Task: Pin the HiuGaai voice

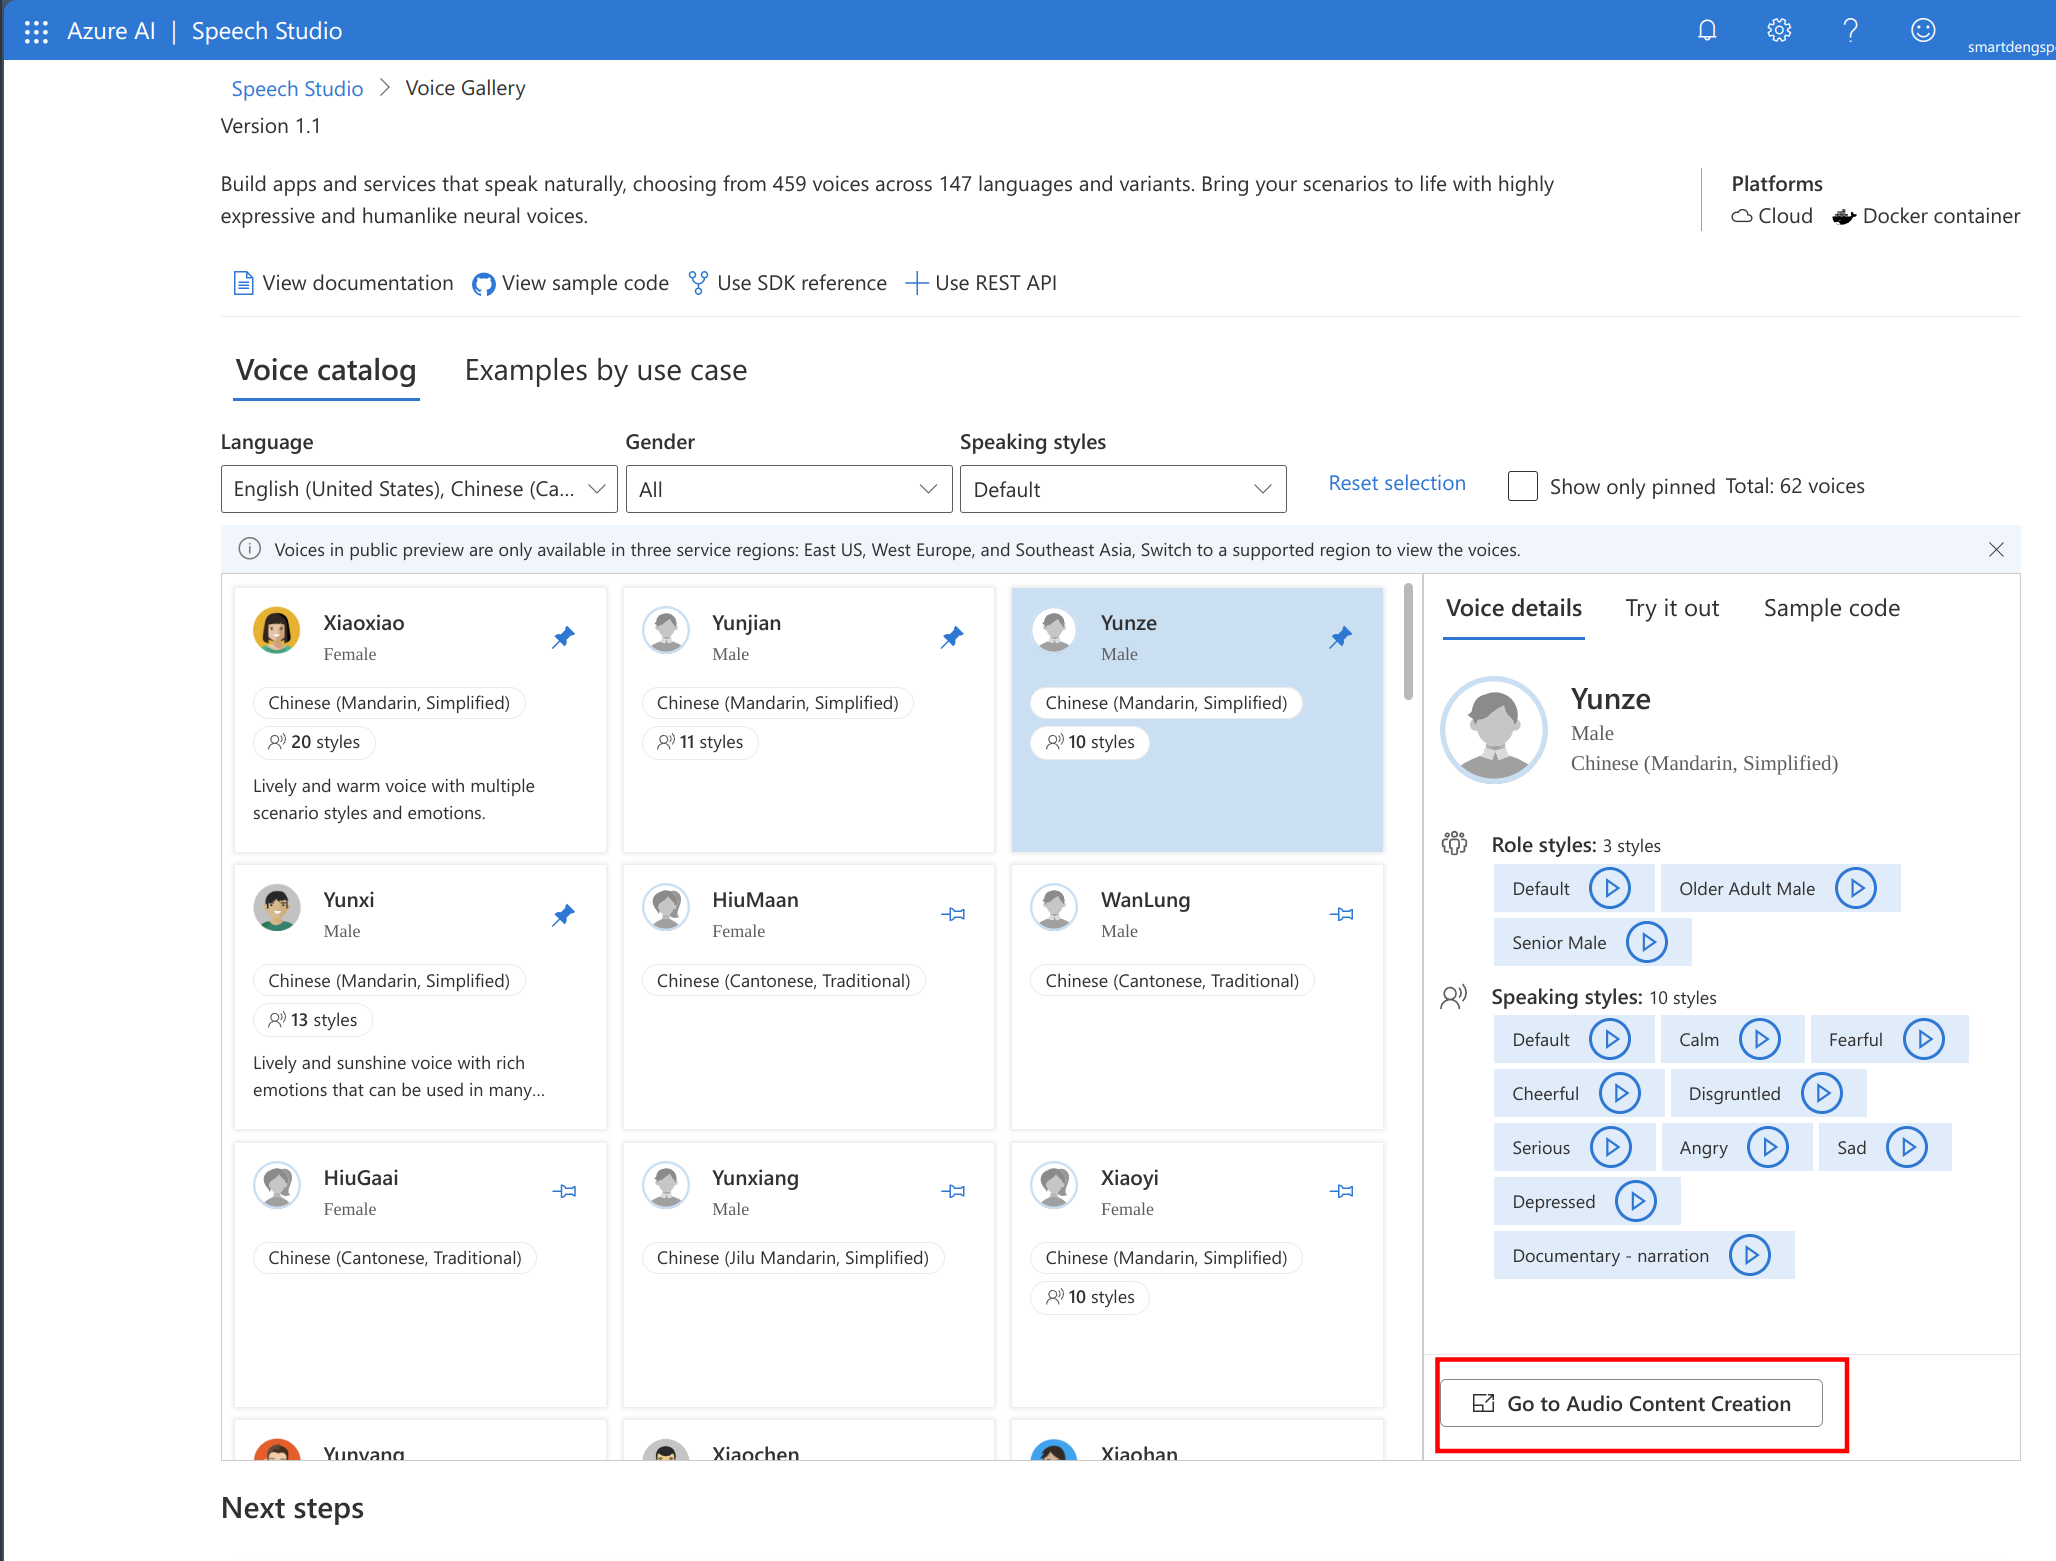Action: coord(565,1191)
